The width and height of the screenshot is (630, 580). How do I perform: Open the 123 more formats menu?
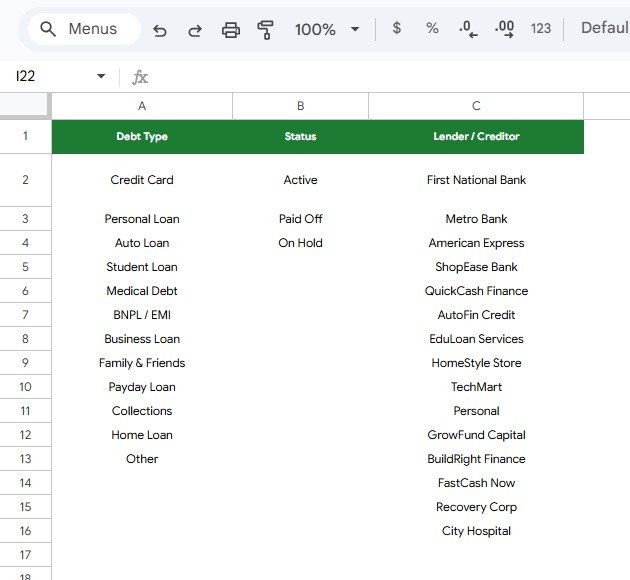(x=540, y=29)
